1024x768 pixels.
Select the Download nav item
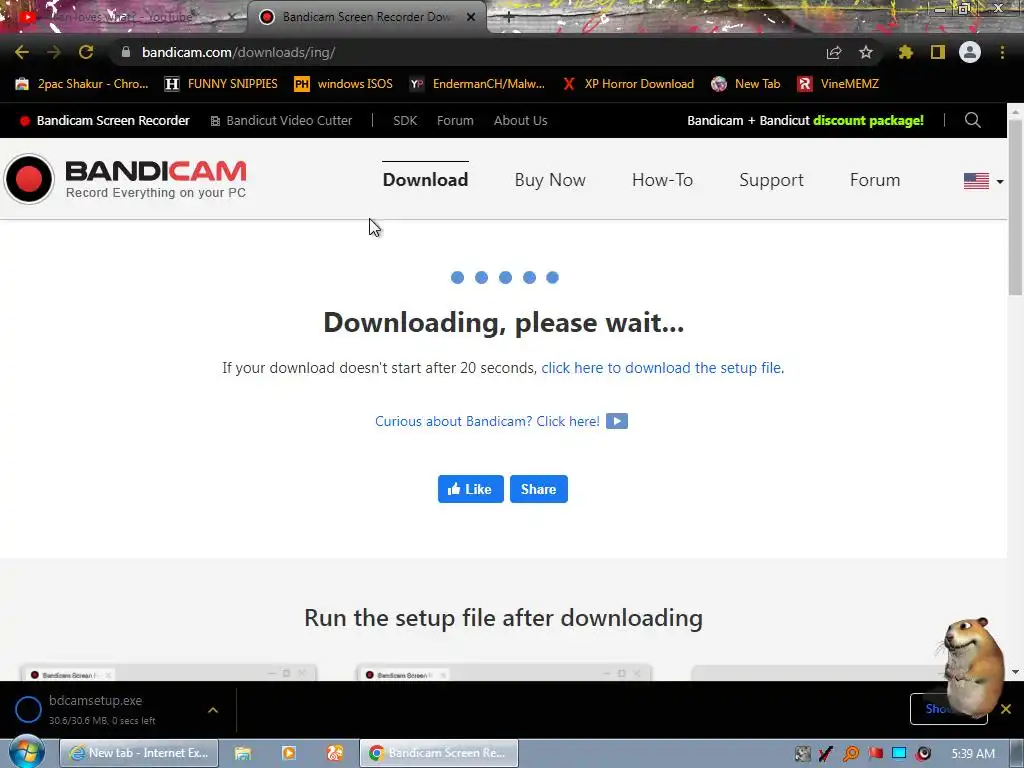pyautogui.click(x=425, y=180)
